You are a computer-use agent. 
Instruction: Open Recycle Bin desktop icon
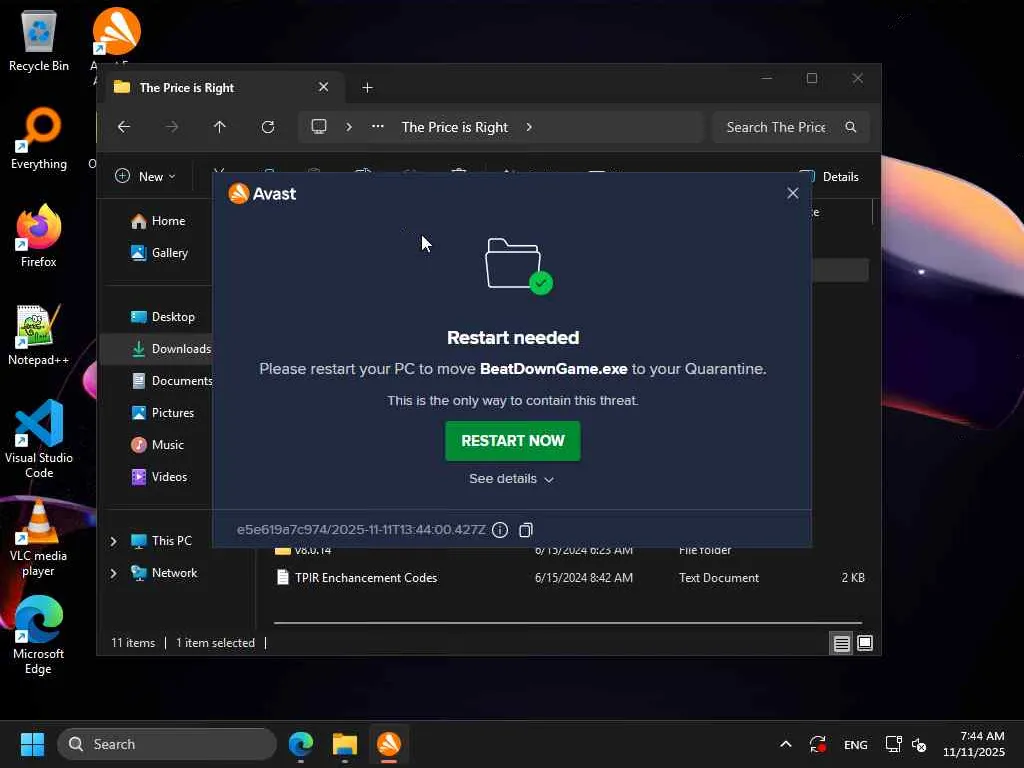click(x=39, y=41)
